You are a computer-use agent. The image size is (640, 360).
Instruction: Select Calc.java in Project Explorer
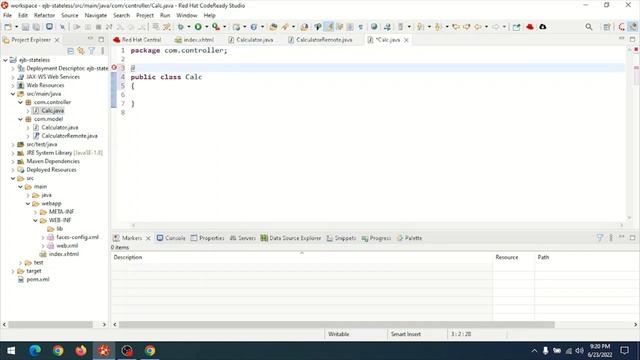click(x=52, y=111)
